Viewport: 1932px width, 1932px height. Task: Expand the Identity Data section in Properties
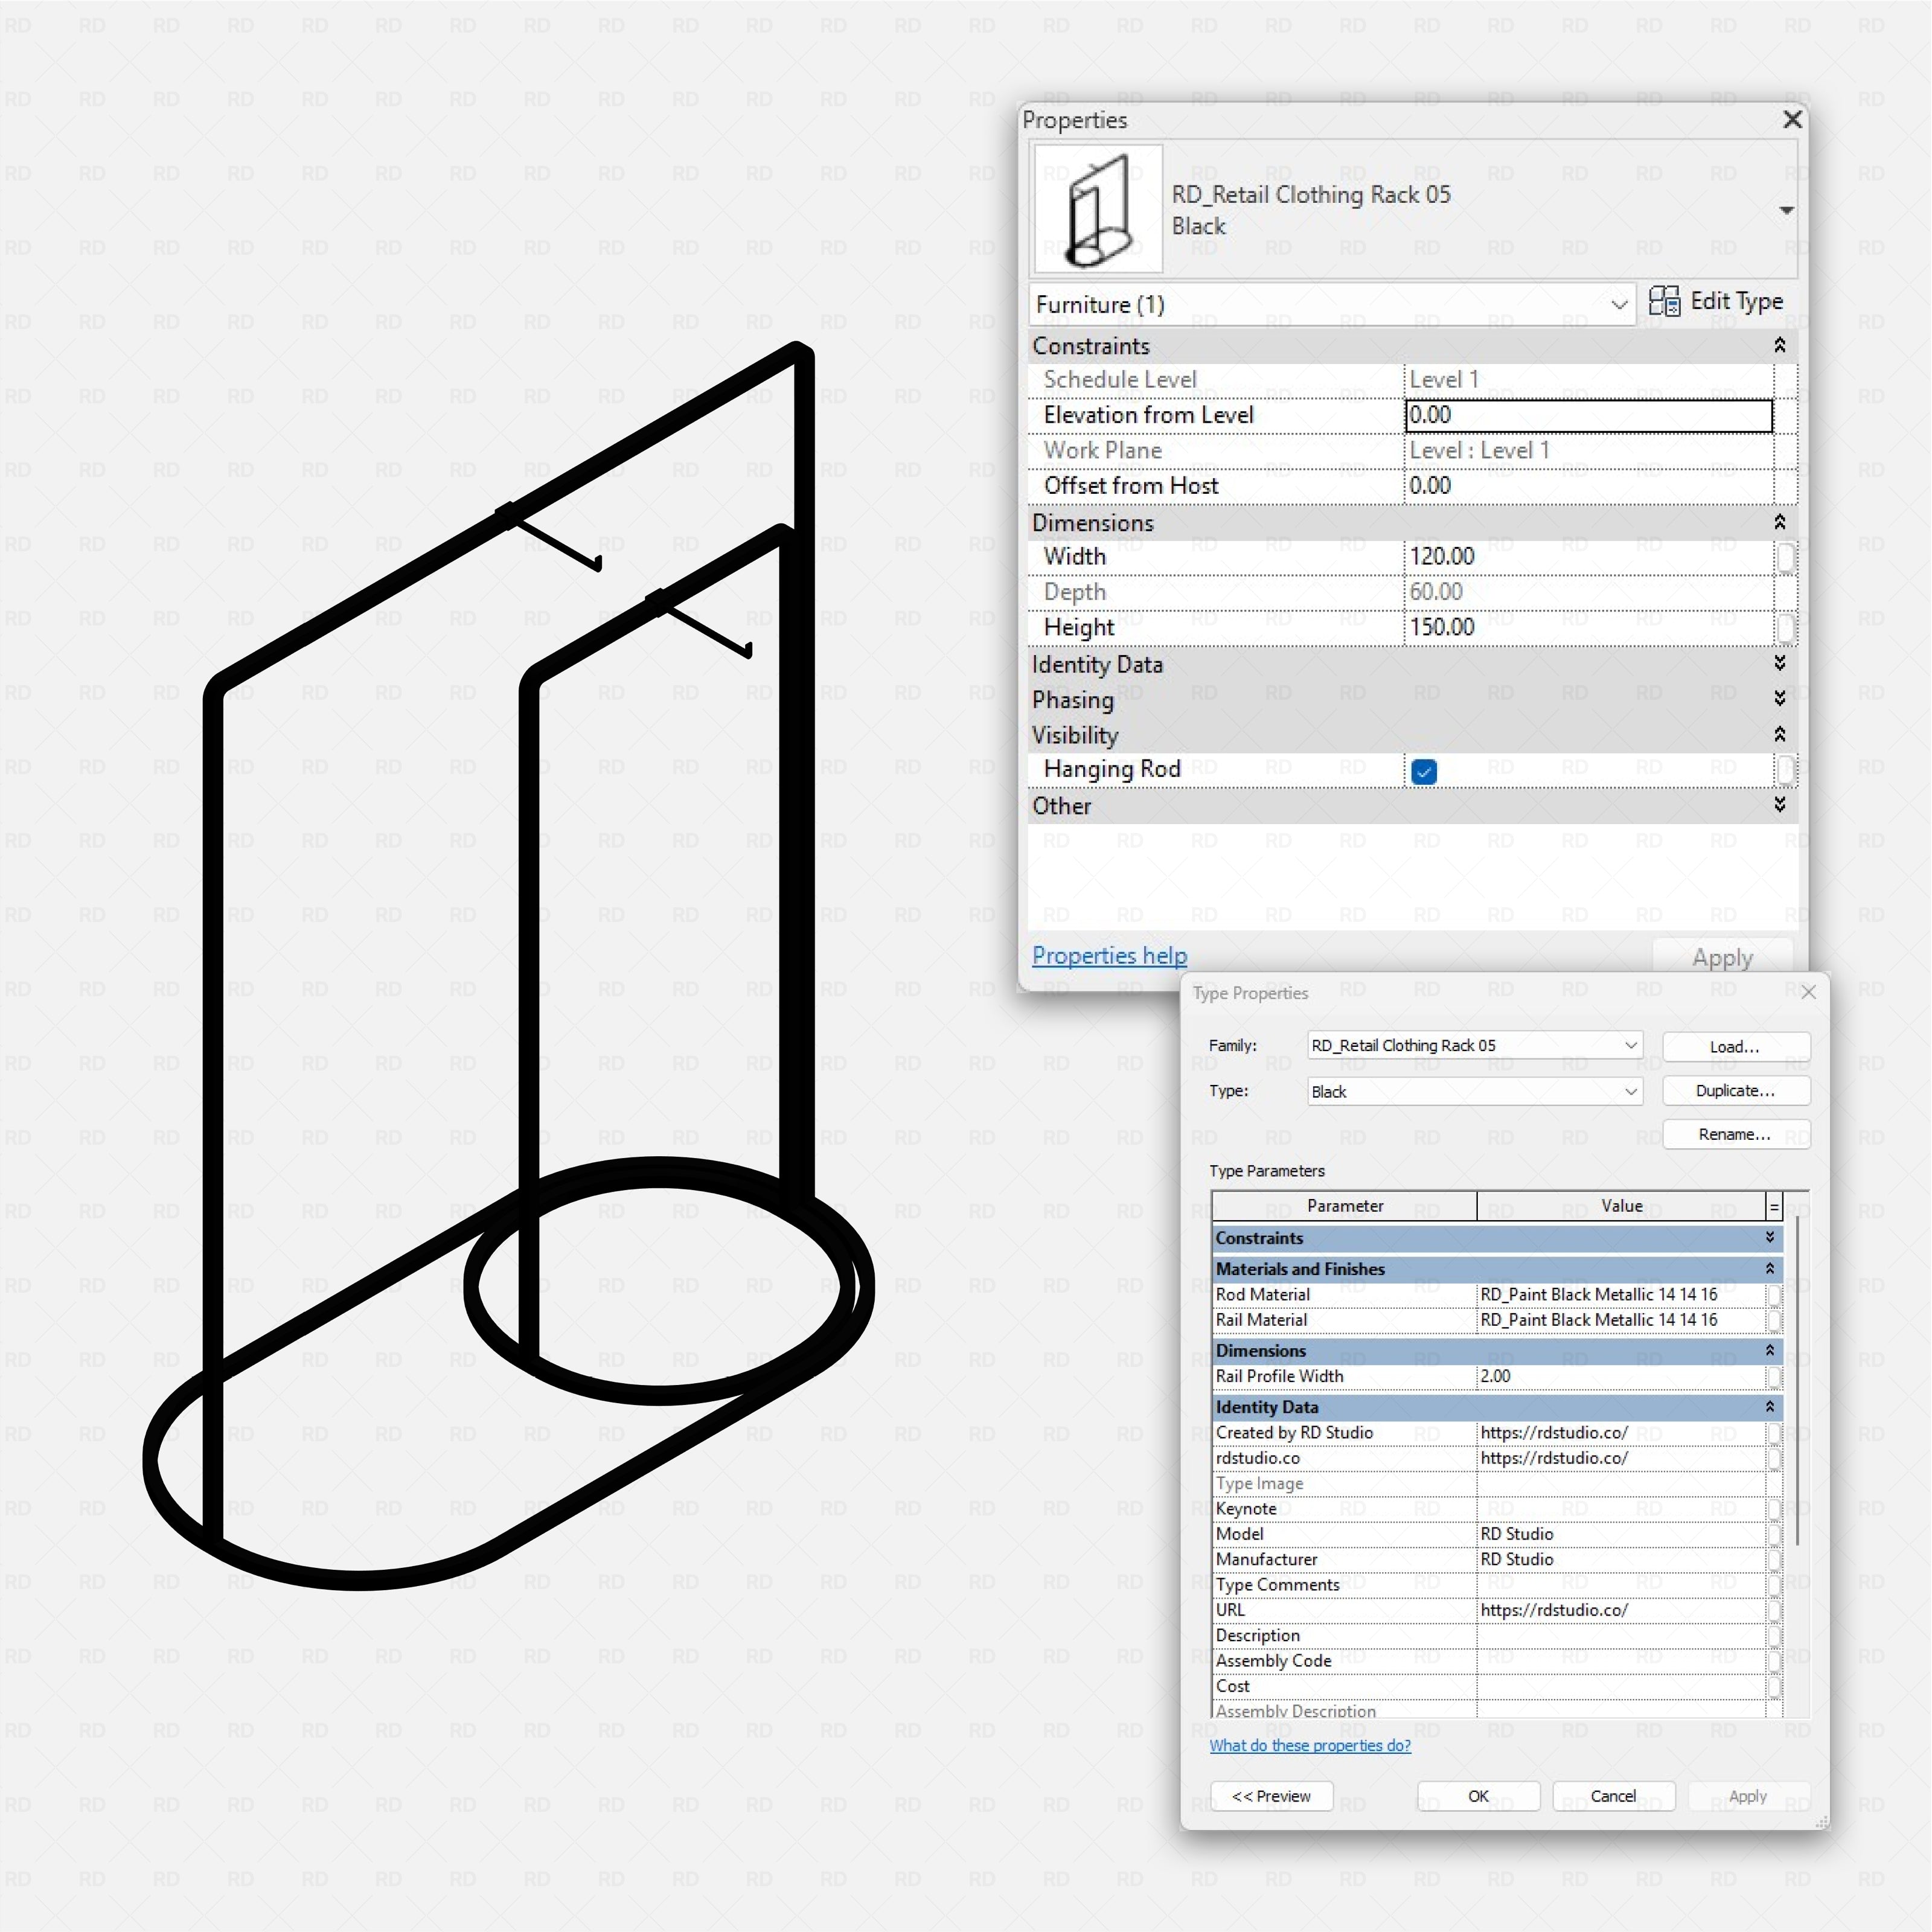click(1780, 663)
